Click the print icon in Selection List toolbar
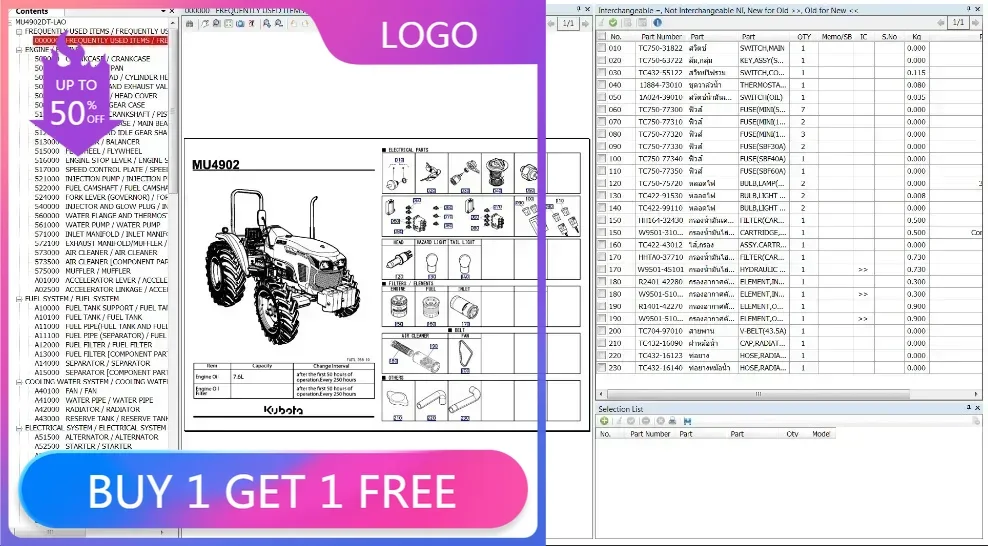This screenshot has width=988, height=546. point(672,421)
